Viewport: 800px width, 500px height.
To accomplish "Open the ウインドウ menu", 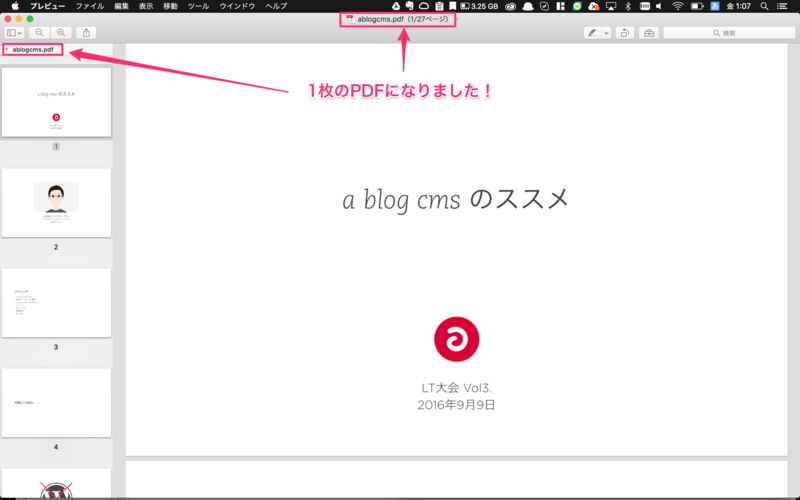I will coord(237,6).
